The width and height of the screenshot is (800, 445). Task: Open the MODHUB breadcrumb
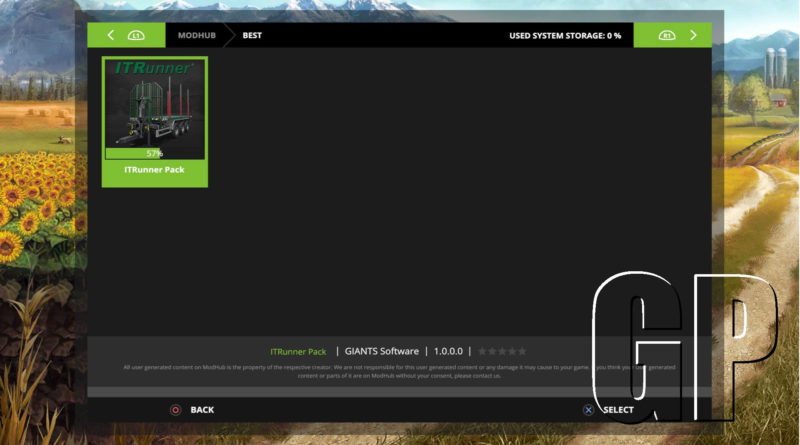(196, 35)
